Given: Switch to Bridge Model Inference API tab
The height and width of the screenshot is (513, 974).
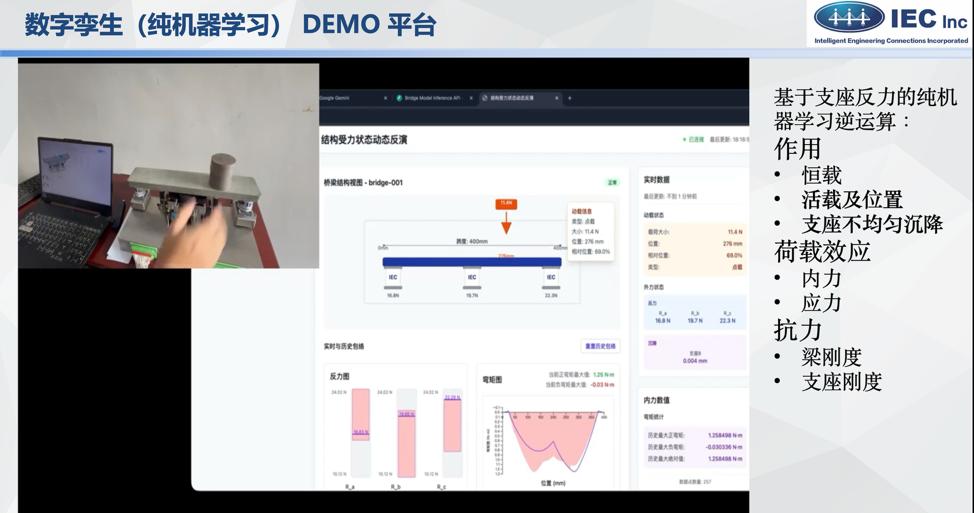Looking at the screenshot, I should [430, 98].
